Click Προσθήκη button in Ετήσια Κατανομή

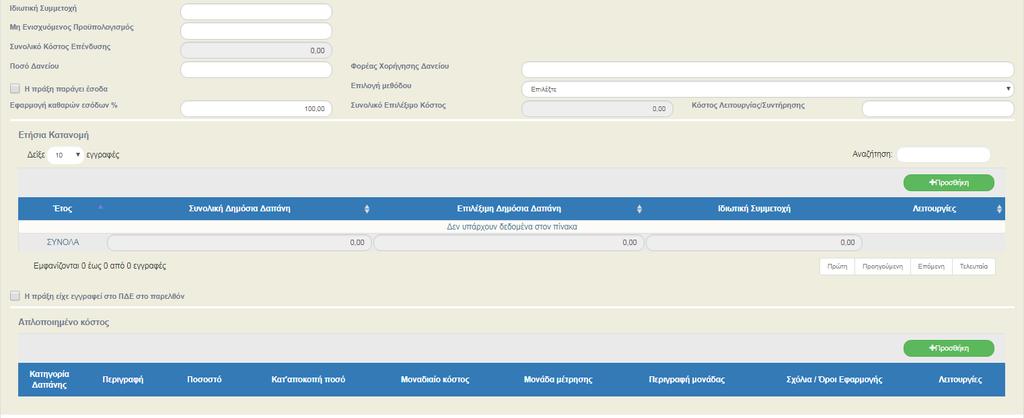[x=949, y=183]
